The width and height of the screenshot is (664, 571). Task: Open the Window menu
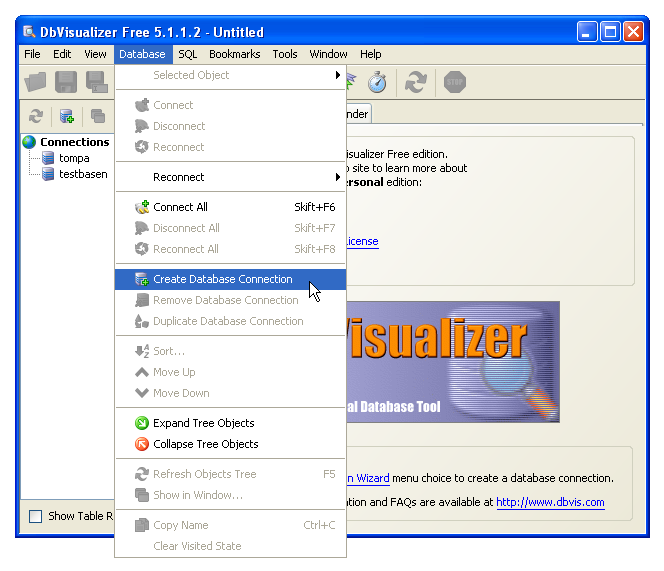point(328,54)
